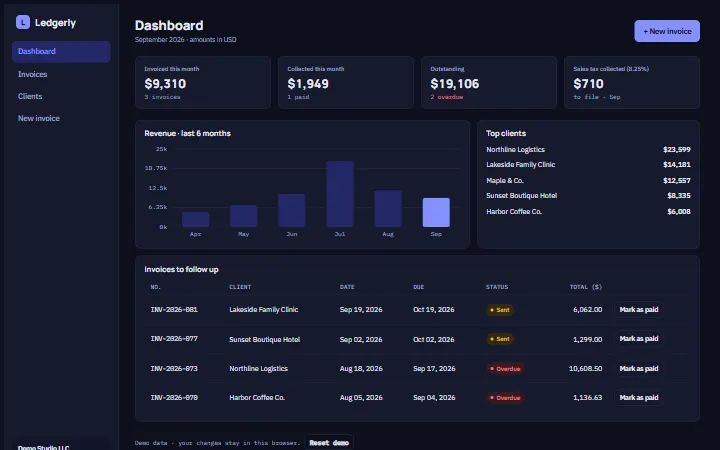Click Northline Logistics in the invoices table

click(x=259, y=369)
